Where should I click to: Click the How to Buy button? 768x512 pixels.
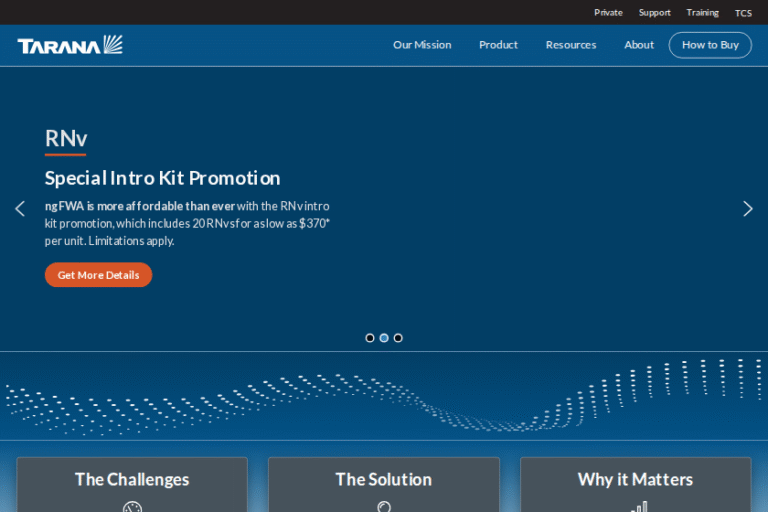(710, 45)
